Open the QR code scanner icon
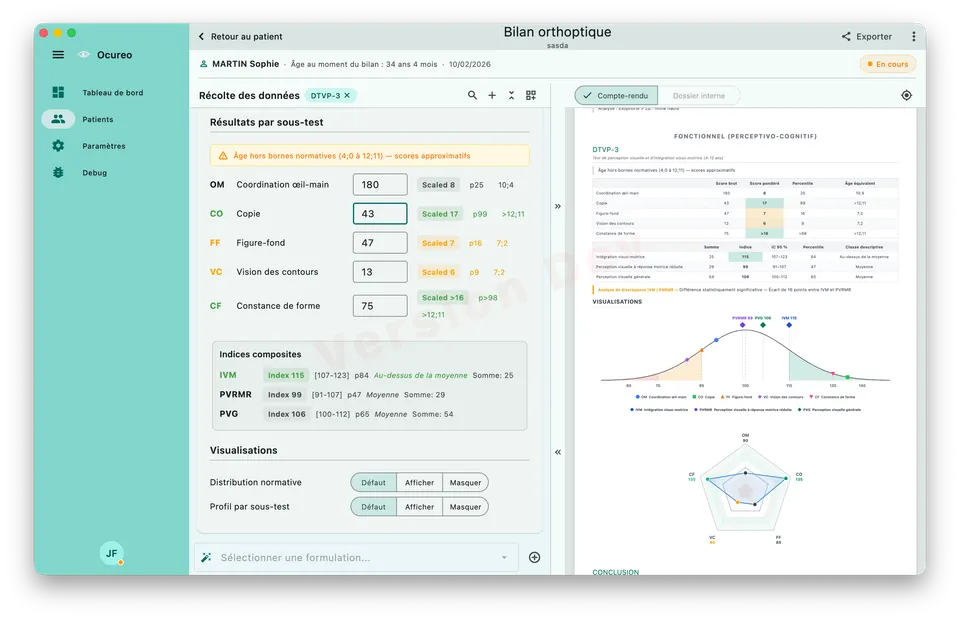Screen dimensions: 960x620 click(x=531, y=95)
